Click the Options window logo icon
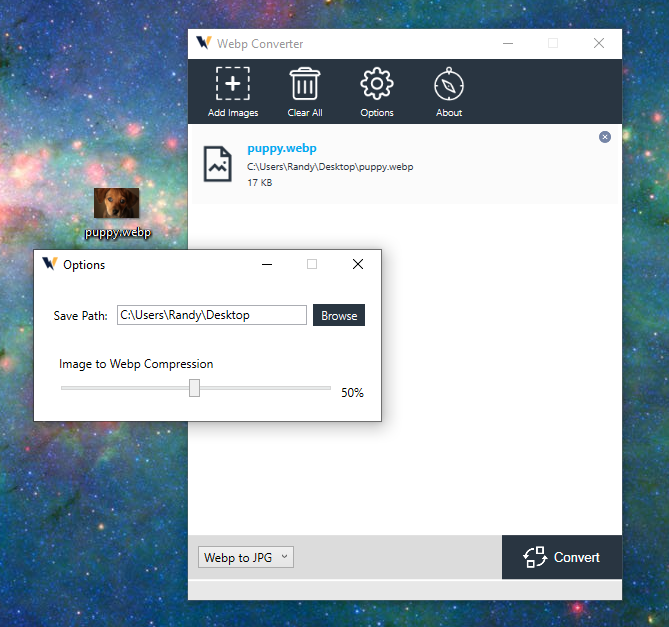This screenshot has width=669, height=627. (x=50, y=264)
